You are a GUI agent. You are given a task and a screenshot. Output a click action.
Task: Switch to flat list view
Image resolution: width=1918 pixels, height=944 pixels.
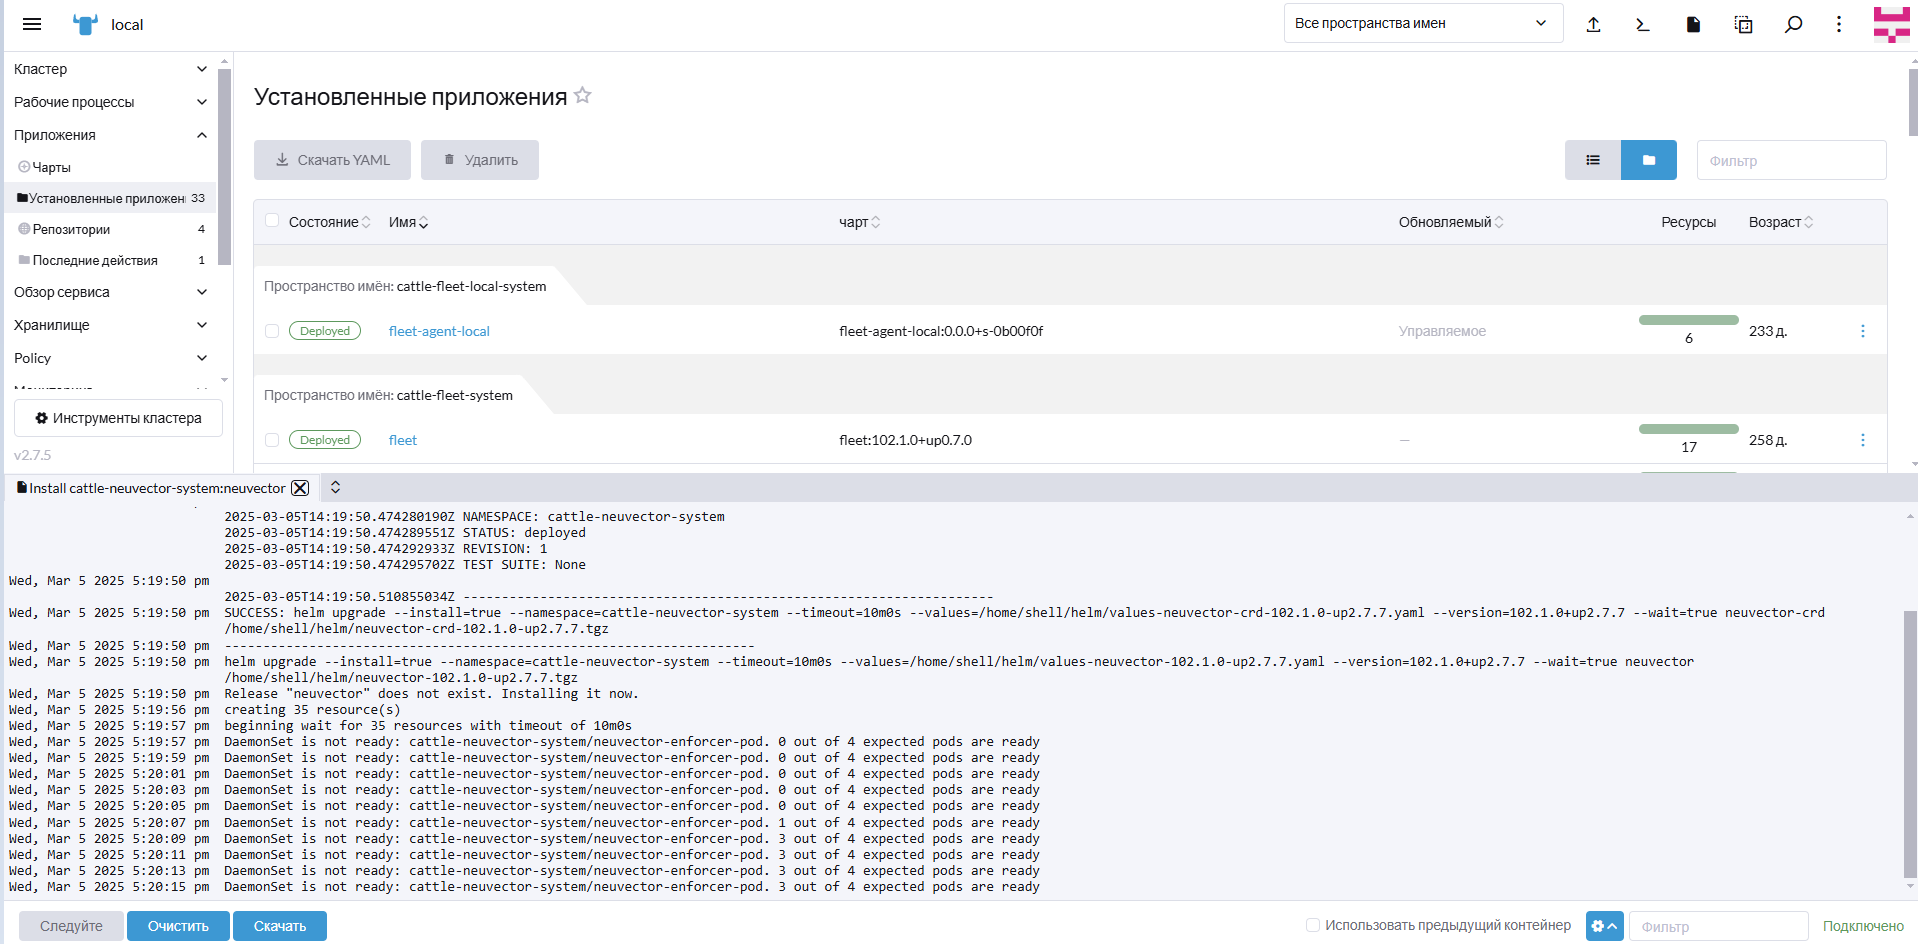[x=1592, y=160]
